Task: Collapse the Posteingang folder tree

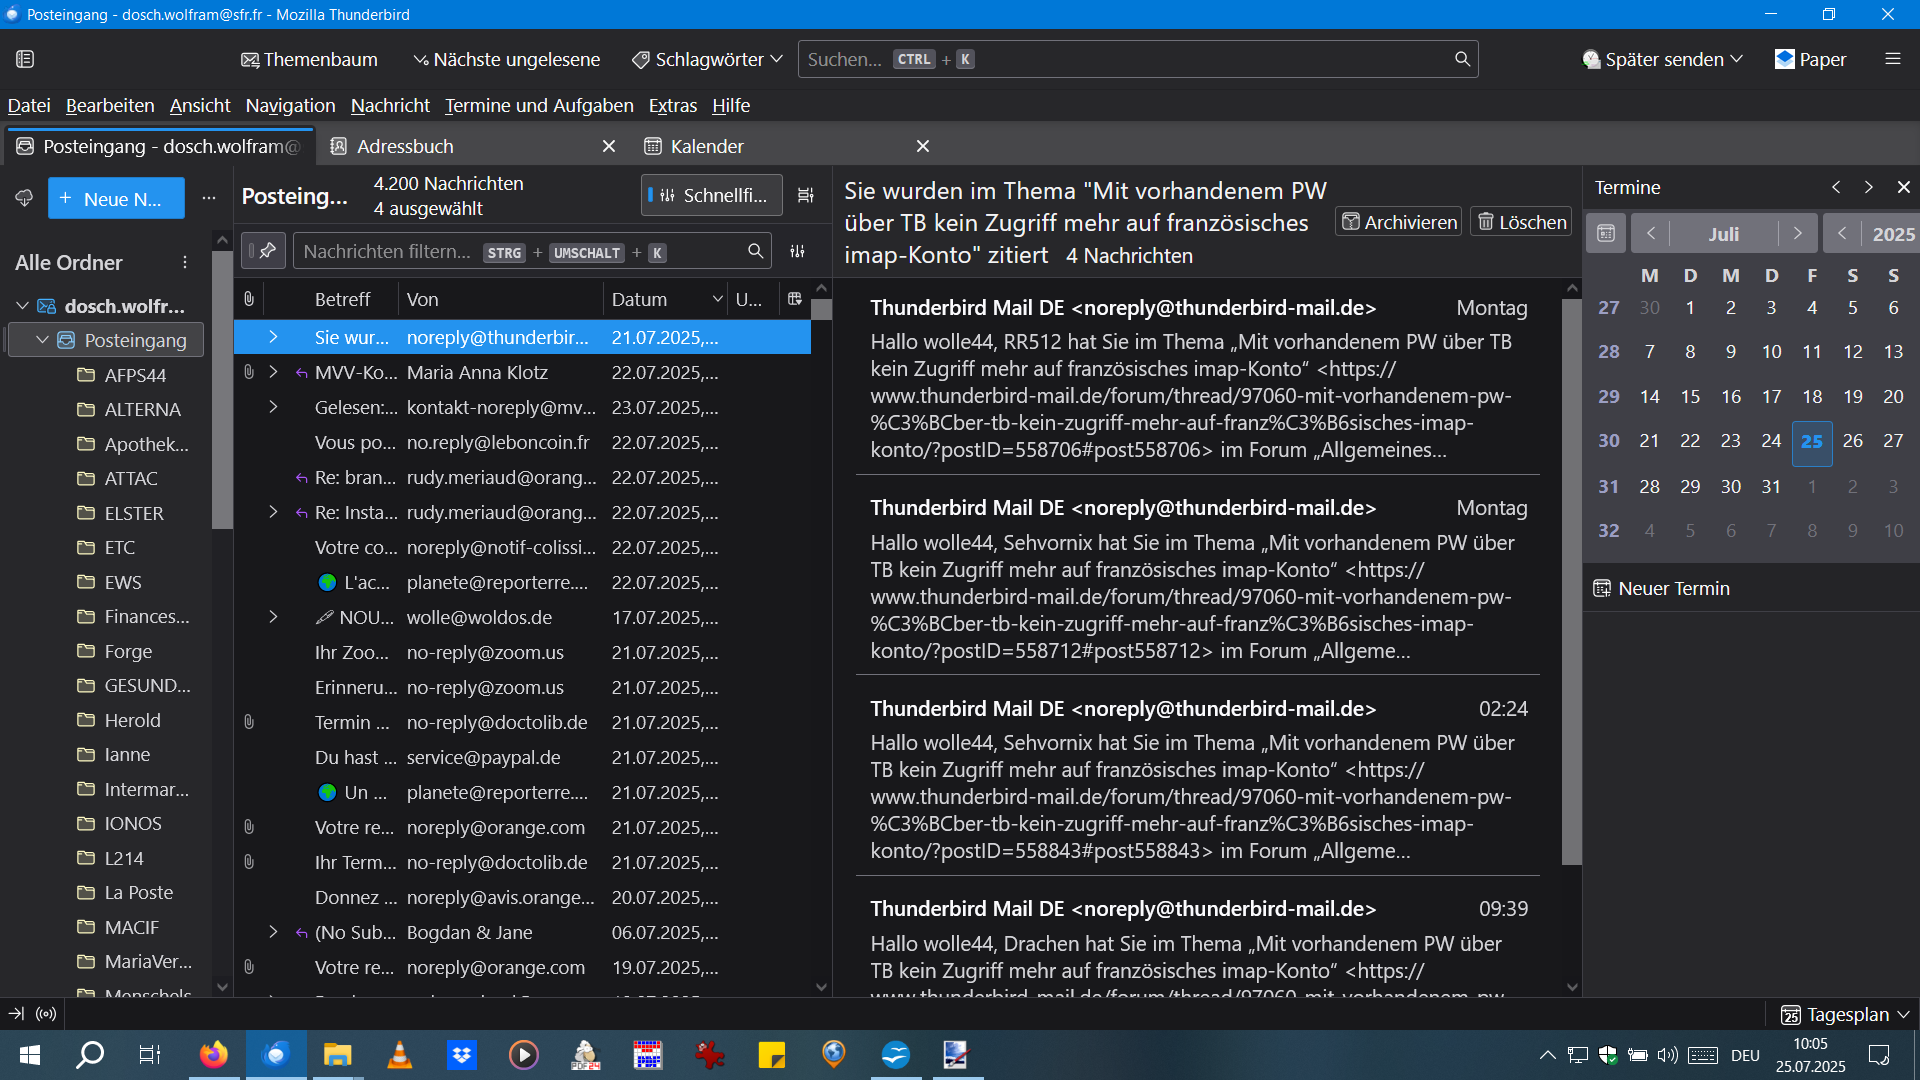Action: click(42, 340)
